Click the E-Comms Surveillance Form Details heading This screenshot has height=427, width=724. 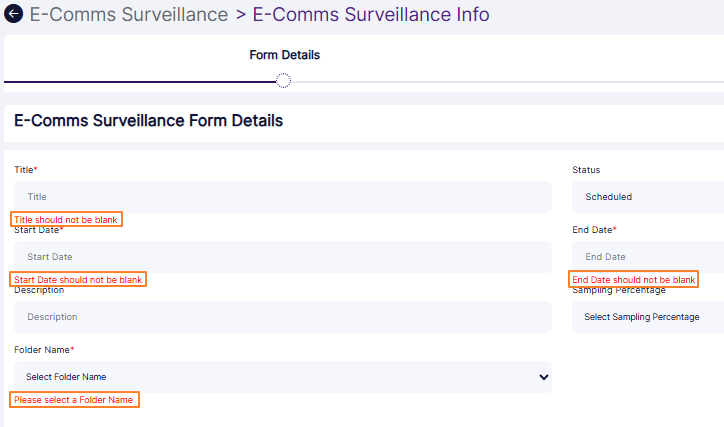[x=148, y=121]
